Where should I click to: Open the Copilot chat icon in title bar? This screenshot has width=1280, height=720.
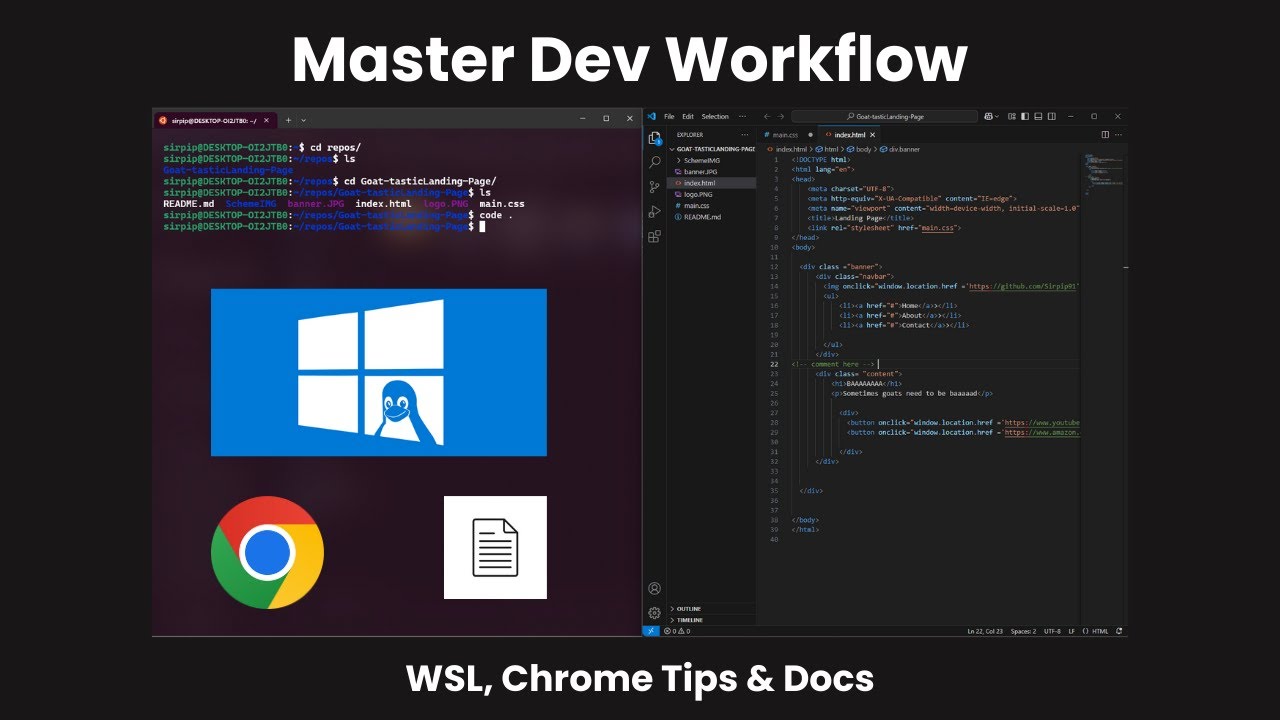click(x=988, y=116)
